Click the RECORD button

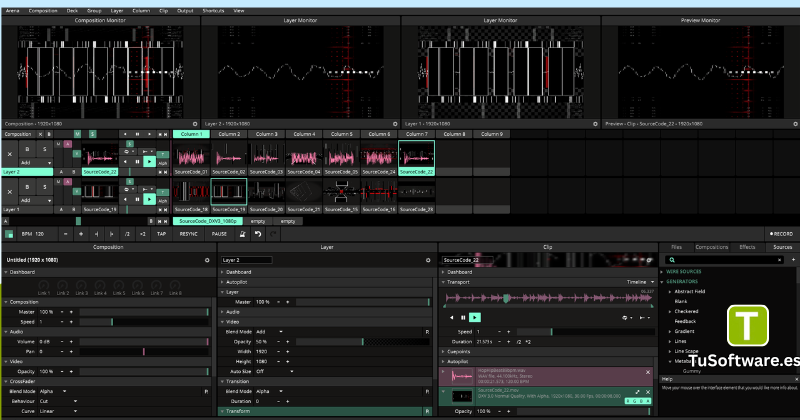[781, 234]
